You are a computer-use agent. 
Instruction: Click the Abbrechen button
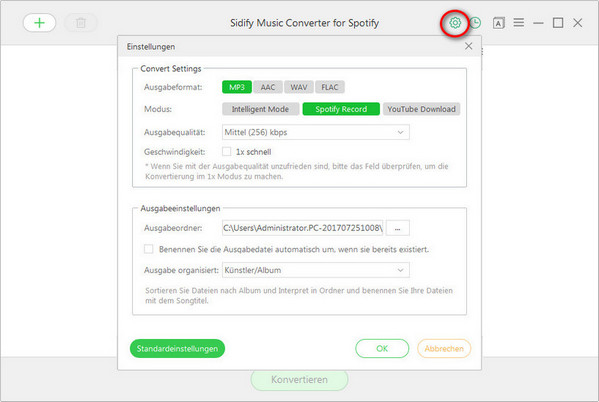[x=444, y=349]
